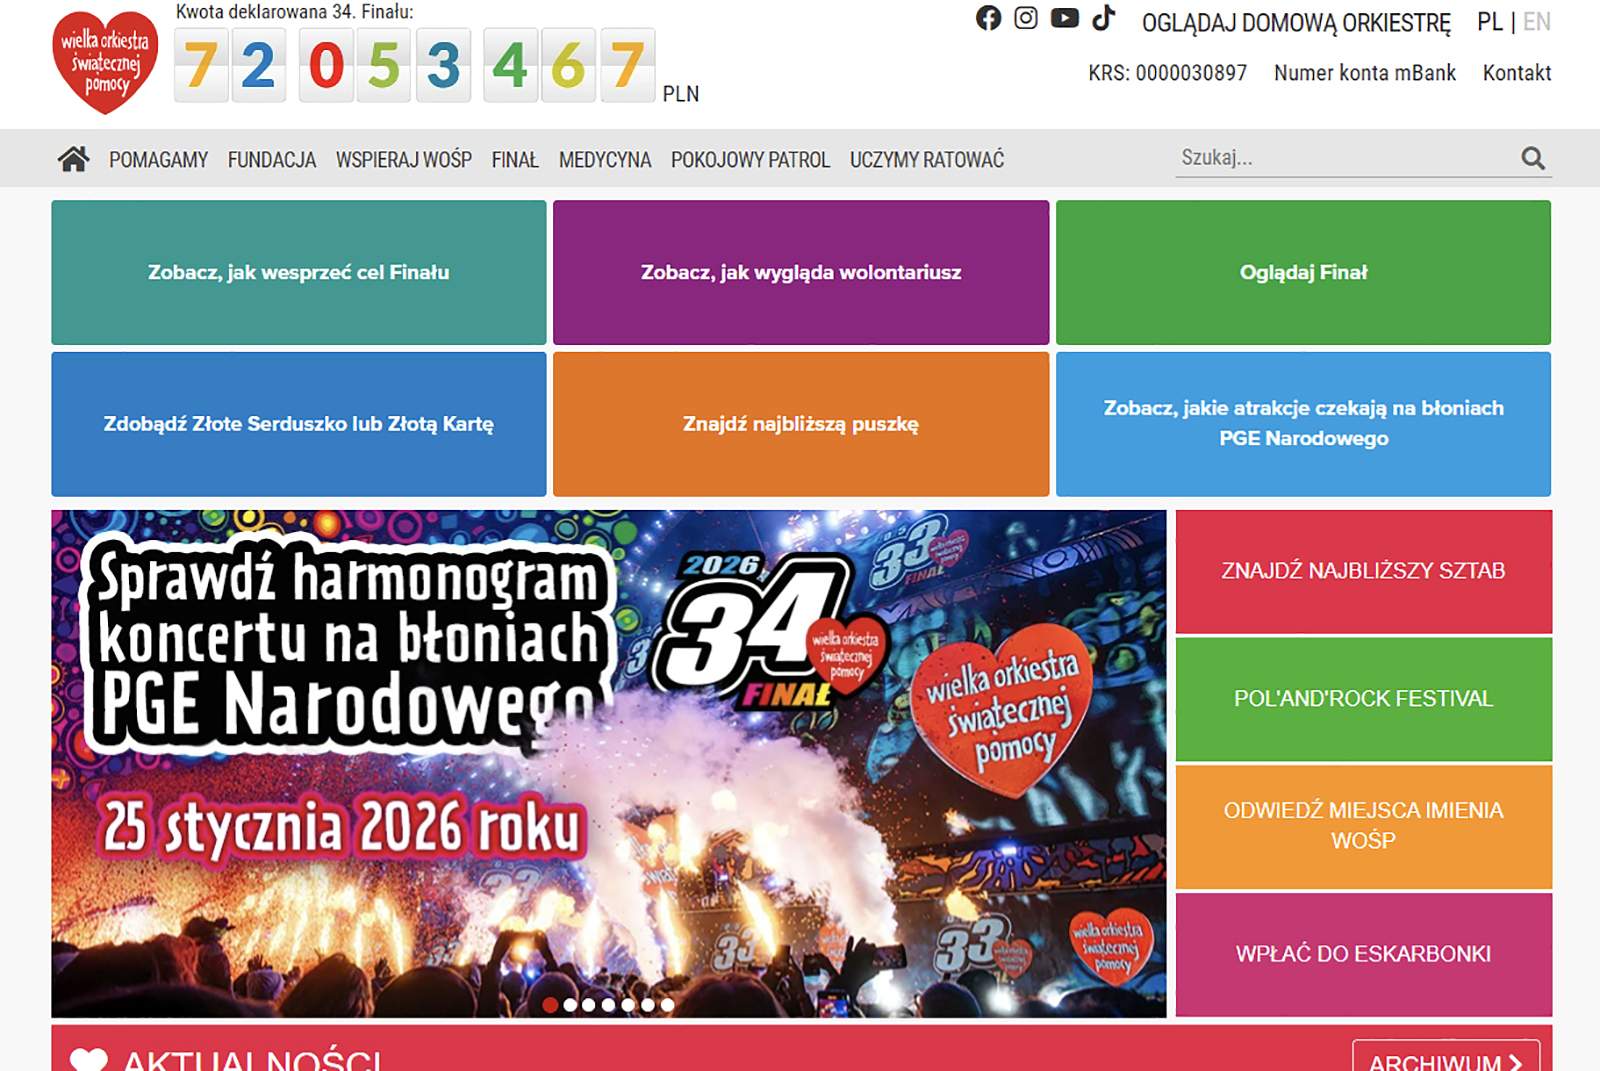Screen dimensions: 1600x1071
Task: Click the magnifier search icon
Action: tap(1532, 158)
